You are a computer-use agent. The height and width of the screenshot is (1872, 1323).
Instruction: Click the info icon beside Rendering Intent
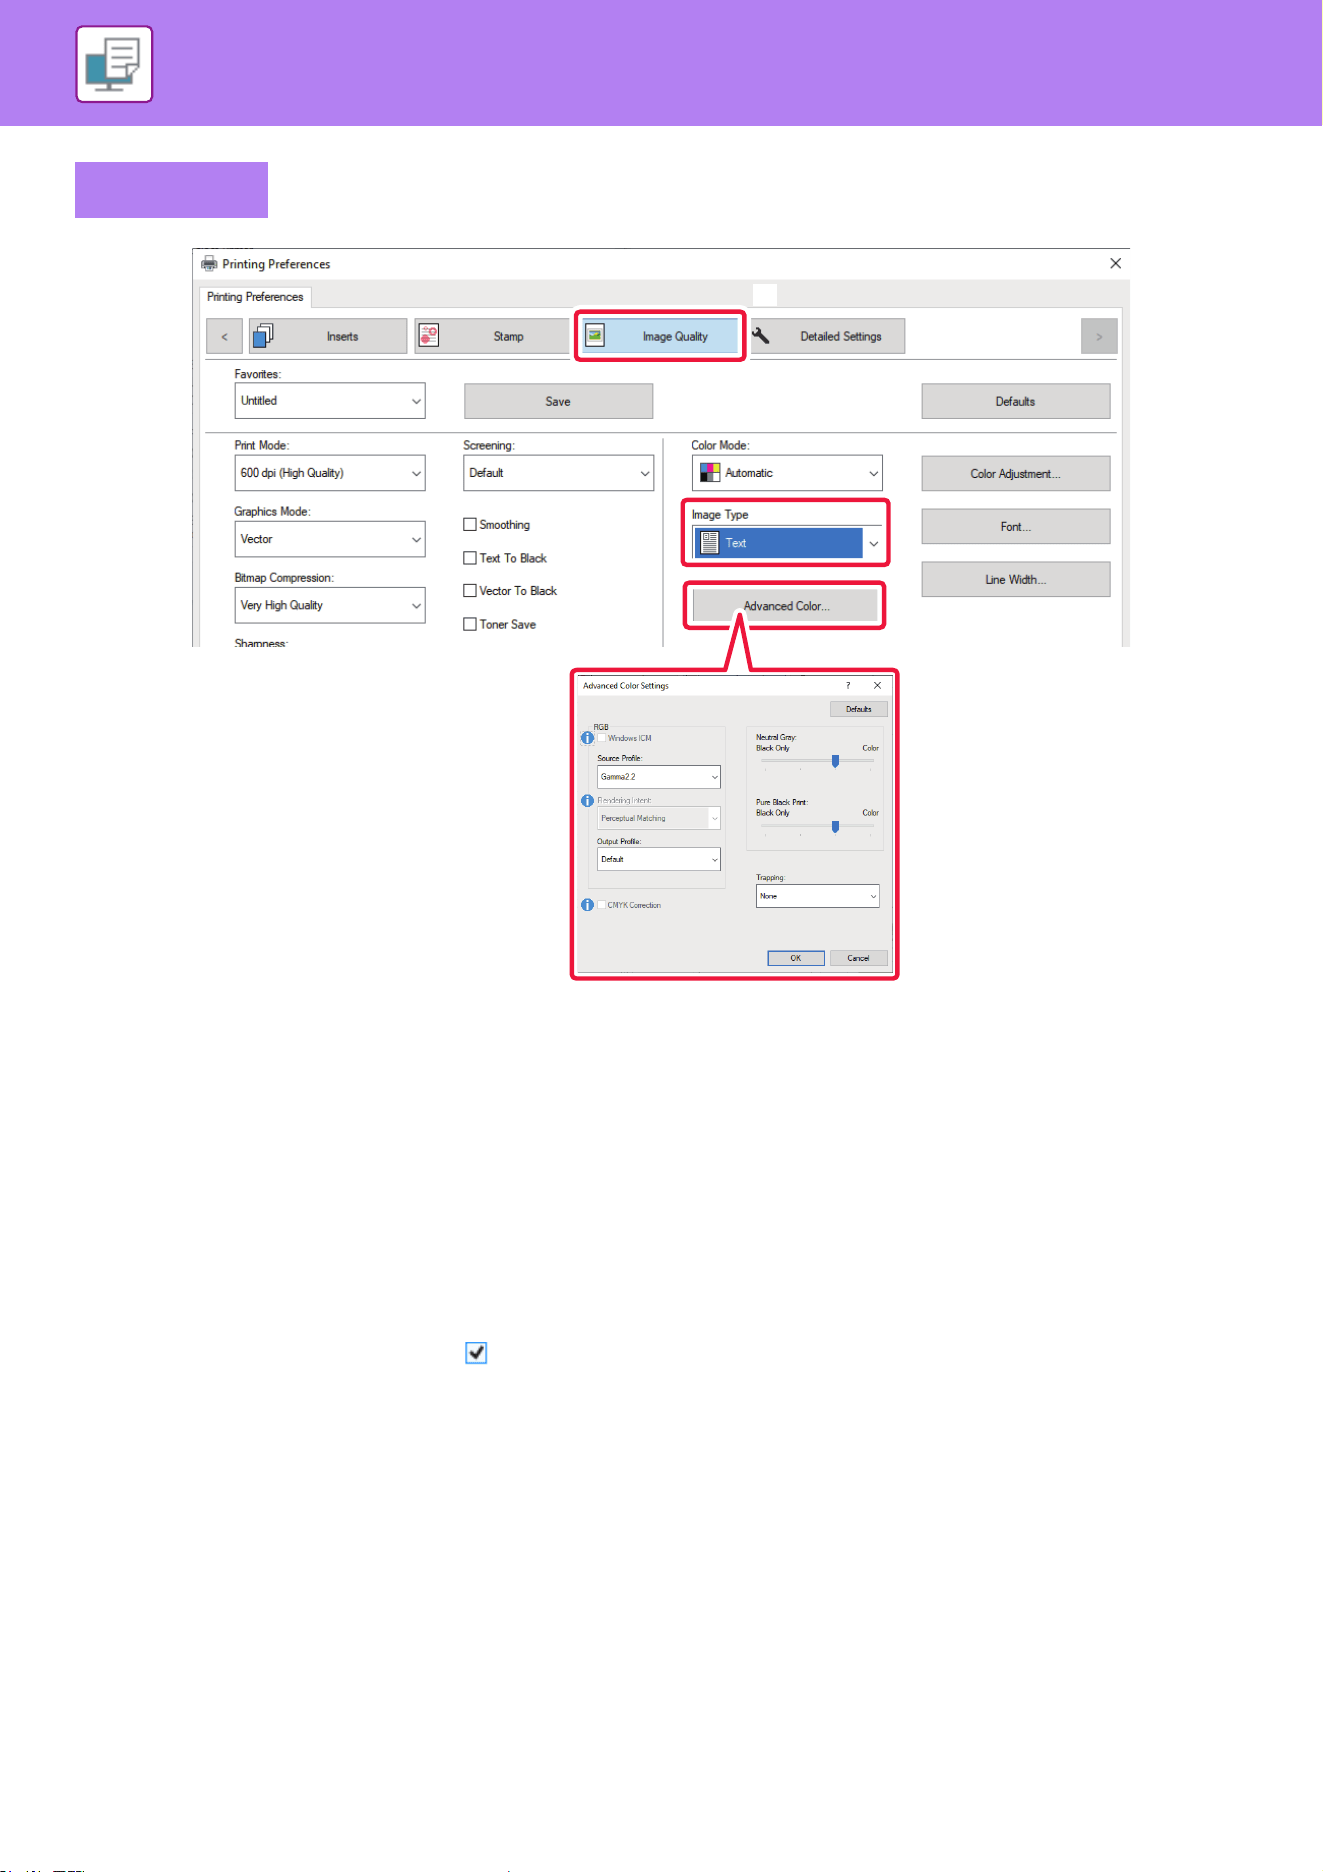click(588, 801)
